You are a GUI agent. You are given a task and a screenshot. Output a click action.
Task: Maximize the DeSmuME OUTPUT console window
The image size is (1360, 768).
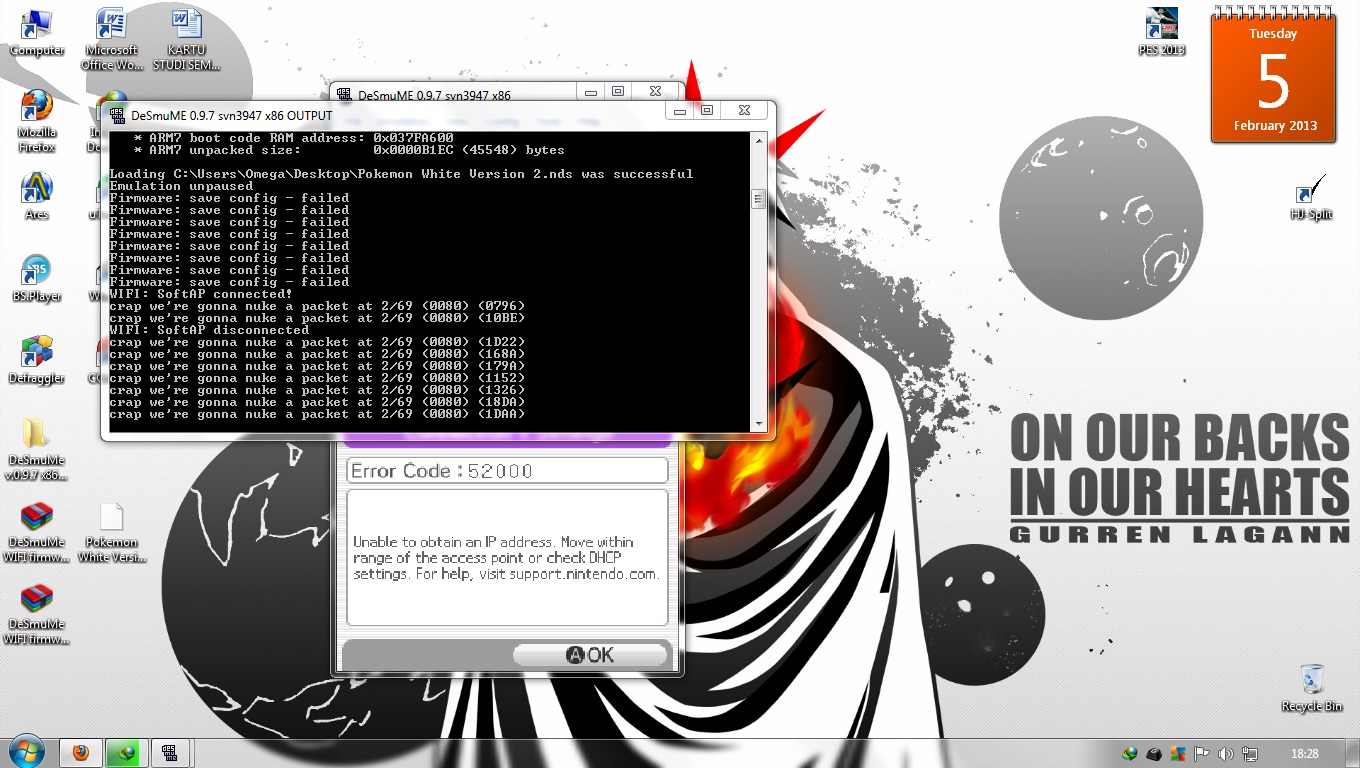click(707, 110)
